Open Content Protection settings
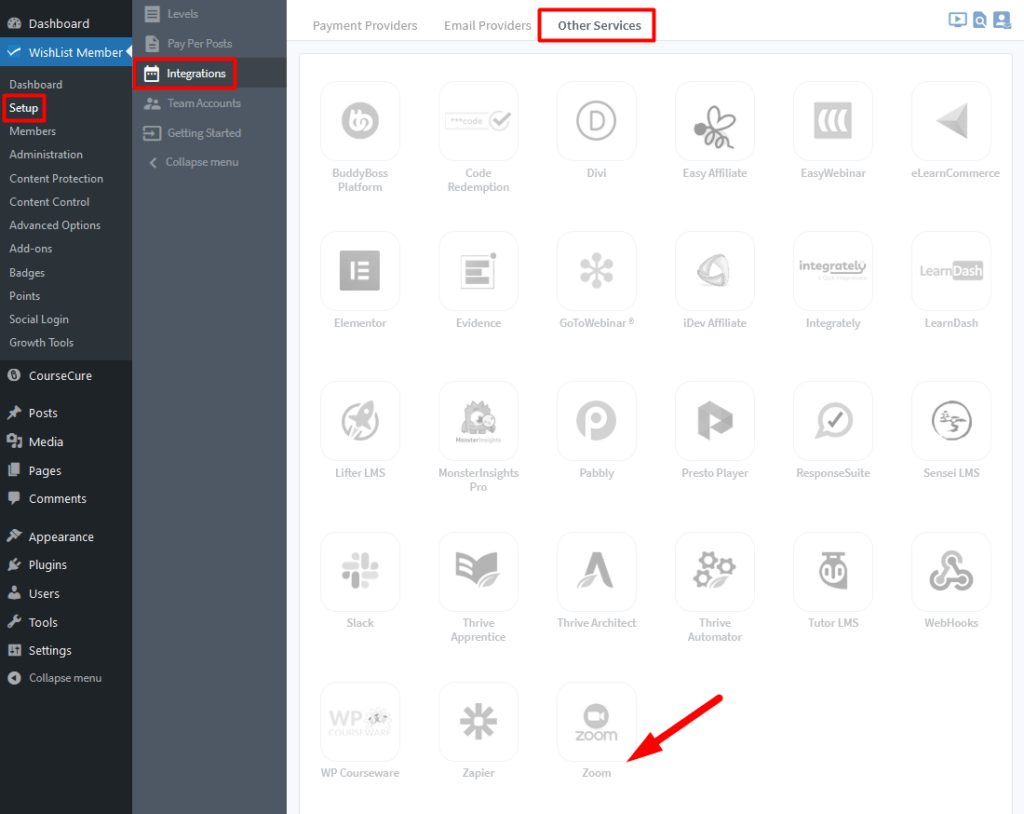1024x814 pixels. coord(56,178)
